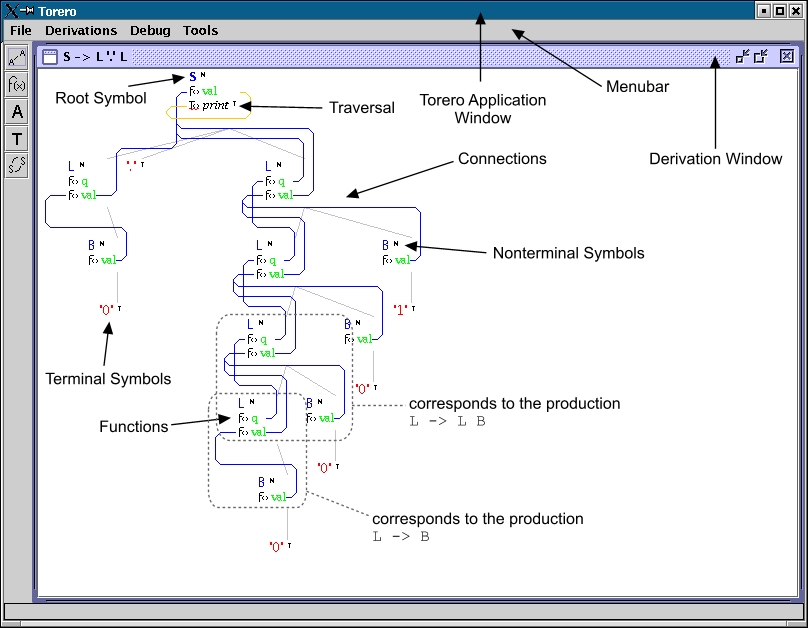Click the pin icon beside the Torero title
Image resolution: width=808 pixels, height=628 pixels.
tap(28, 10)
